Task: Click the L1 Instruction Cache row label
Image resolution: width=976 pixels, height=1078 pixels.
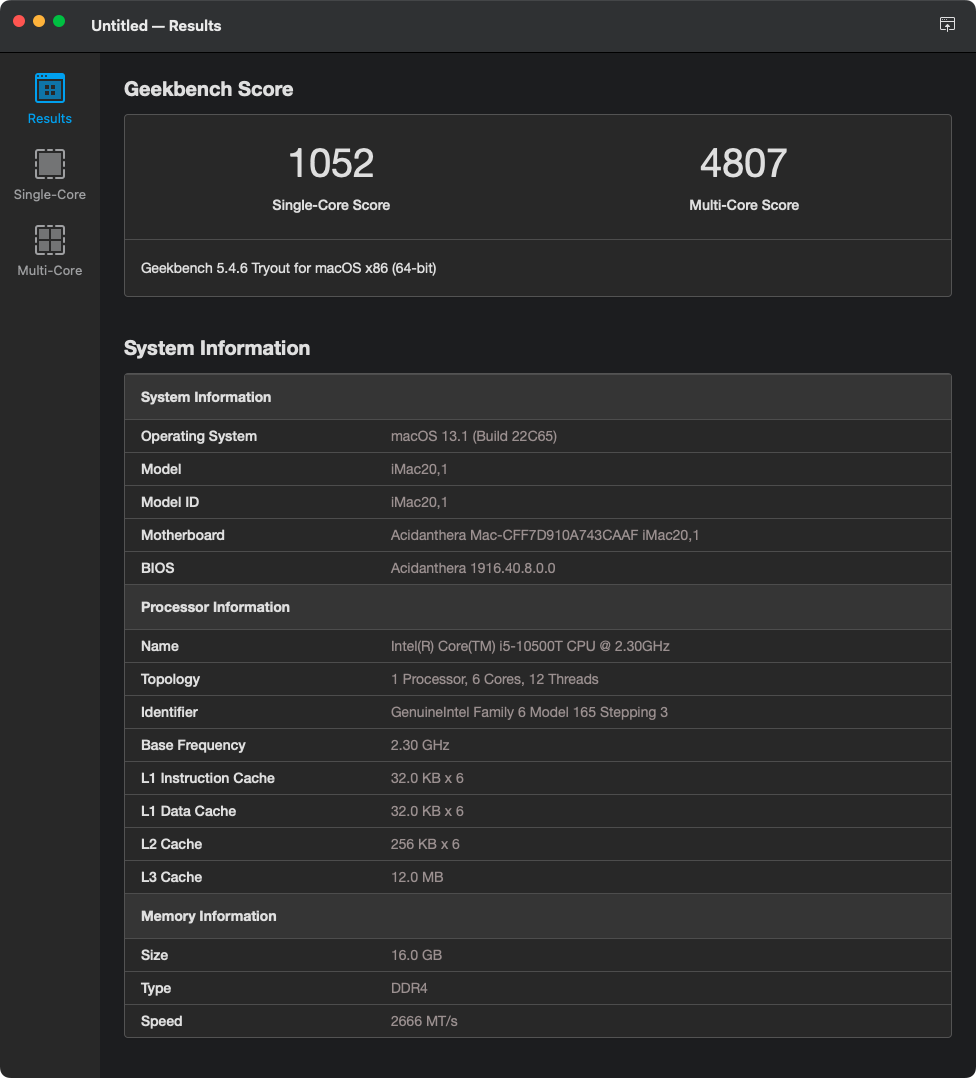Action: click(x=208, y=778)
